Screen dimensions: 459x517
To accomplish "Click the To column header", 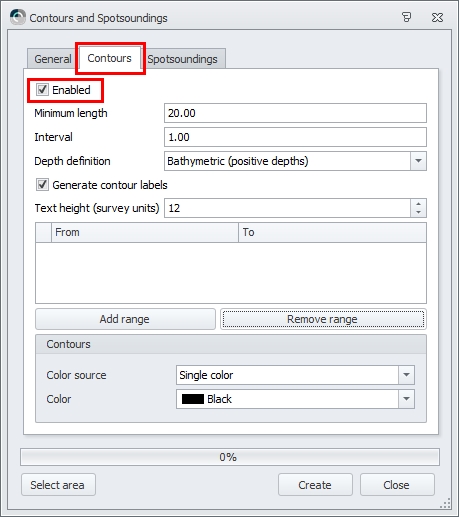I will (x=332, y=232).
